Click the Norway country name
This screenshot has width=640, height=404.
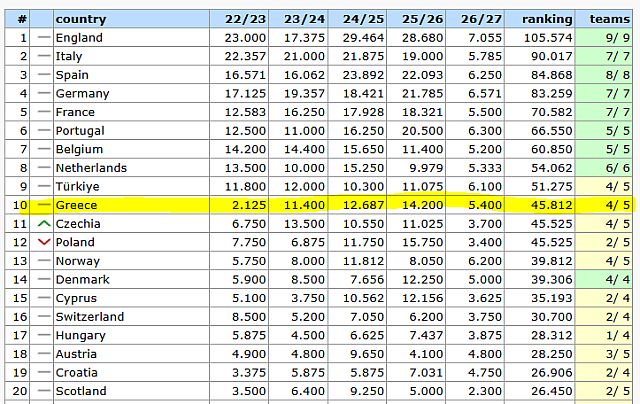tap(78, 261)
